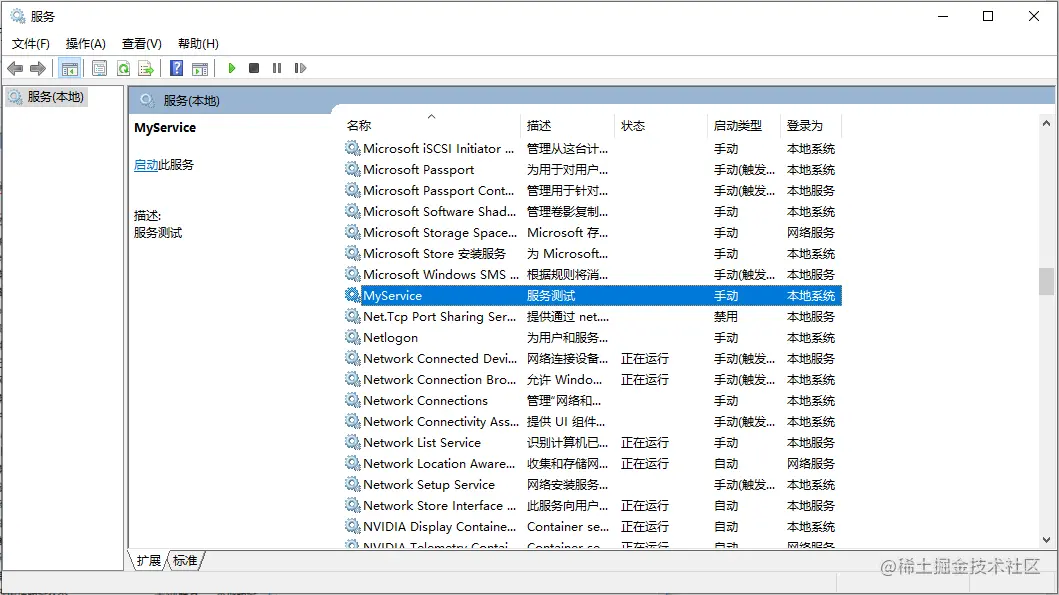Click the gear icon beside Netlogon
1059x595 pixels.
tap(352, 337)
